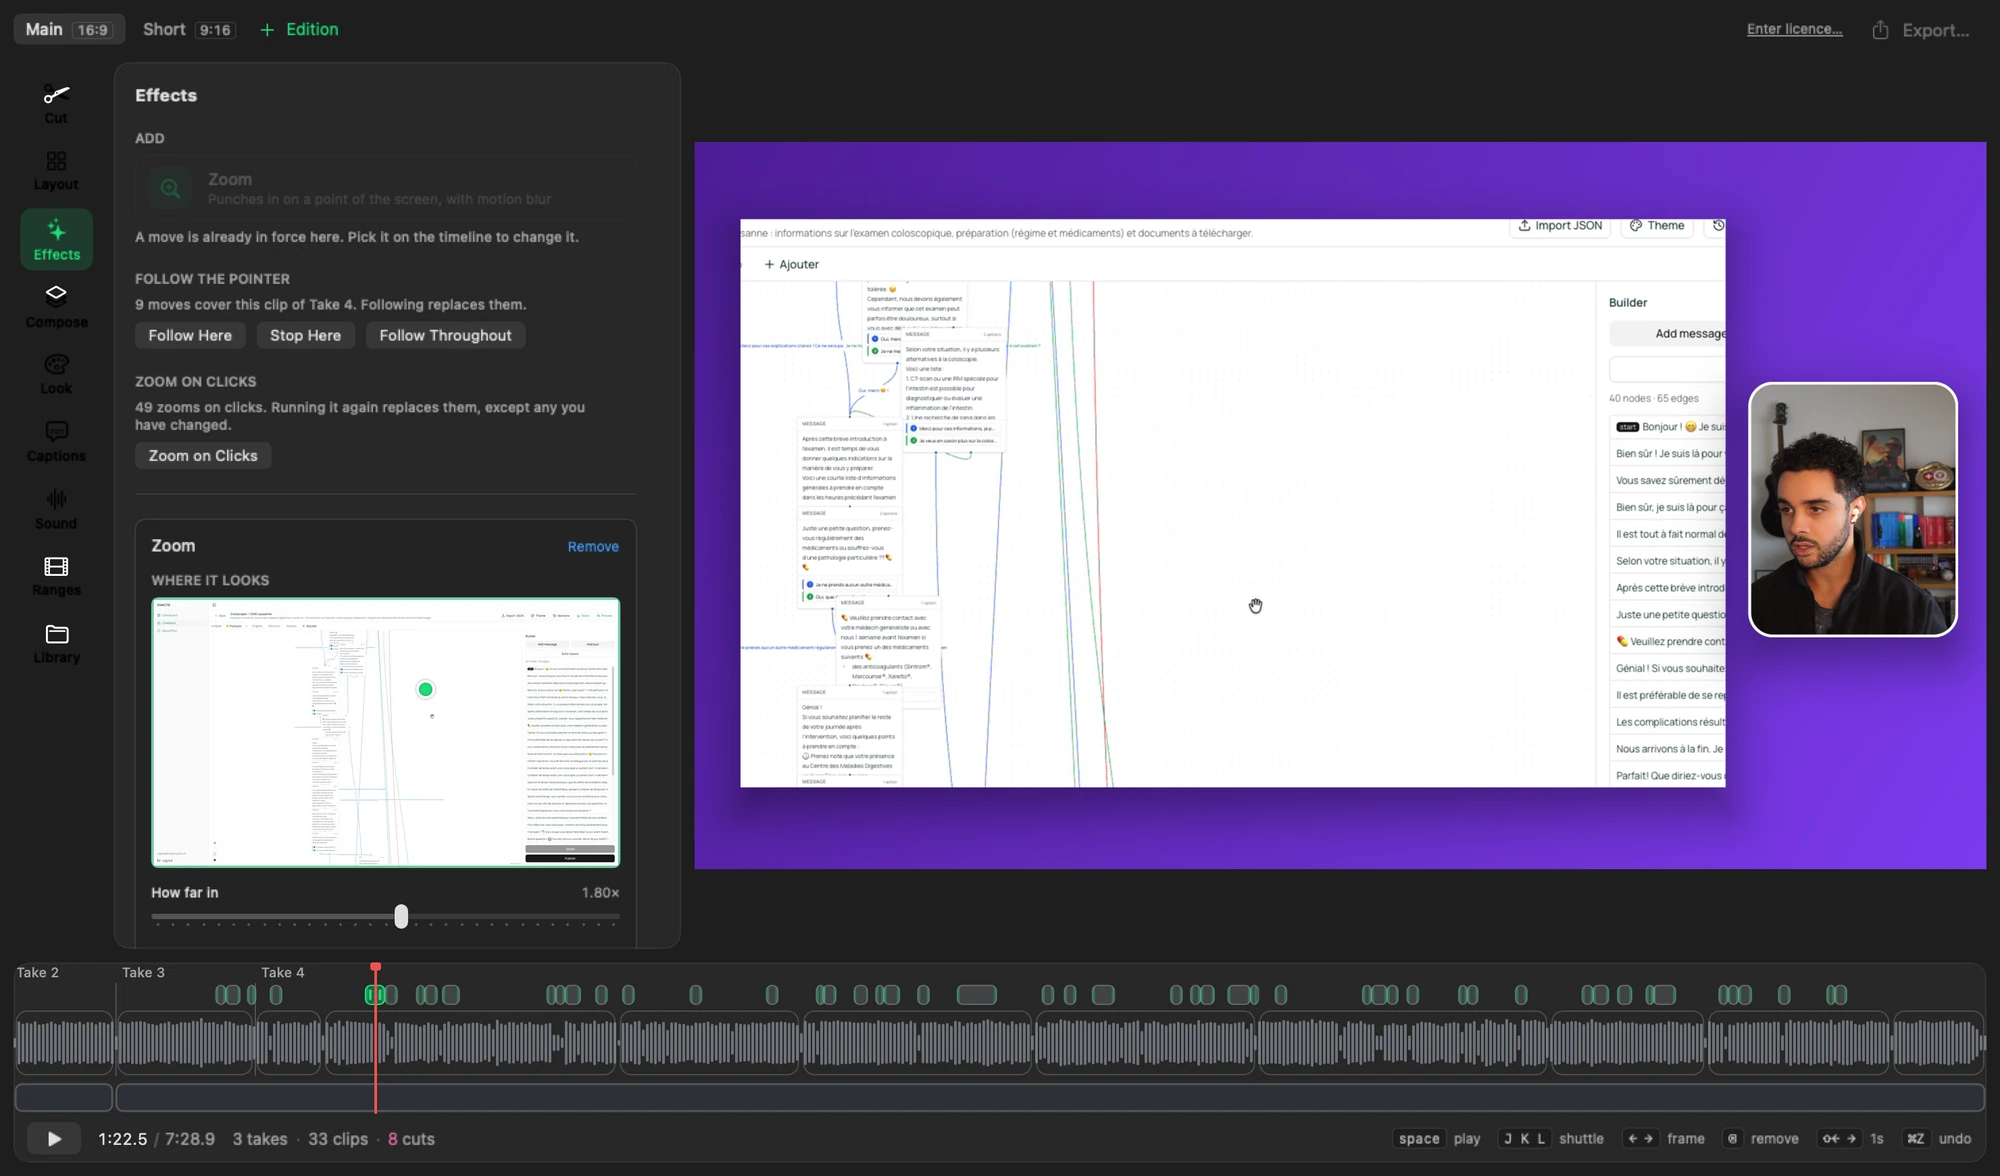This screenshot has width=2000, height=1176.
Task: Click the remove key hint icon
Action: [1733, 1139]
